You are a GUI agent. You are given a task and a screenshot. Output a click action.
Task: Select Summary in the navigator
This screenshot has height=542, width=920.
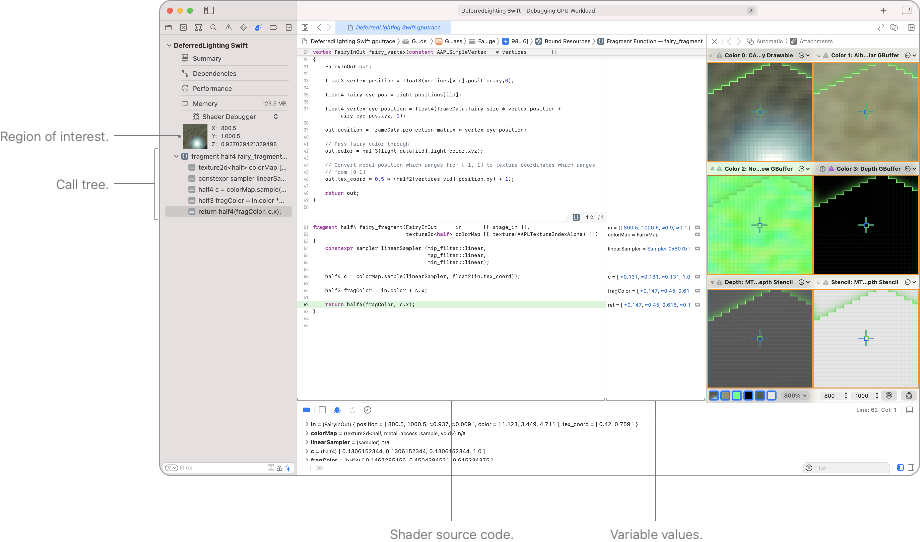[207, 59]
